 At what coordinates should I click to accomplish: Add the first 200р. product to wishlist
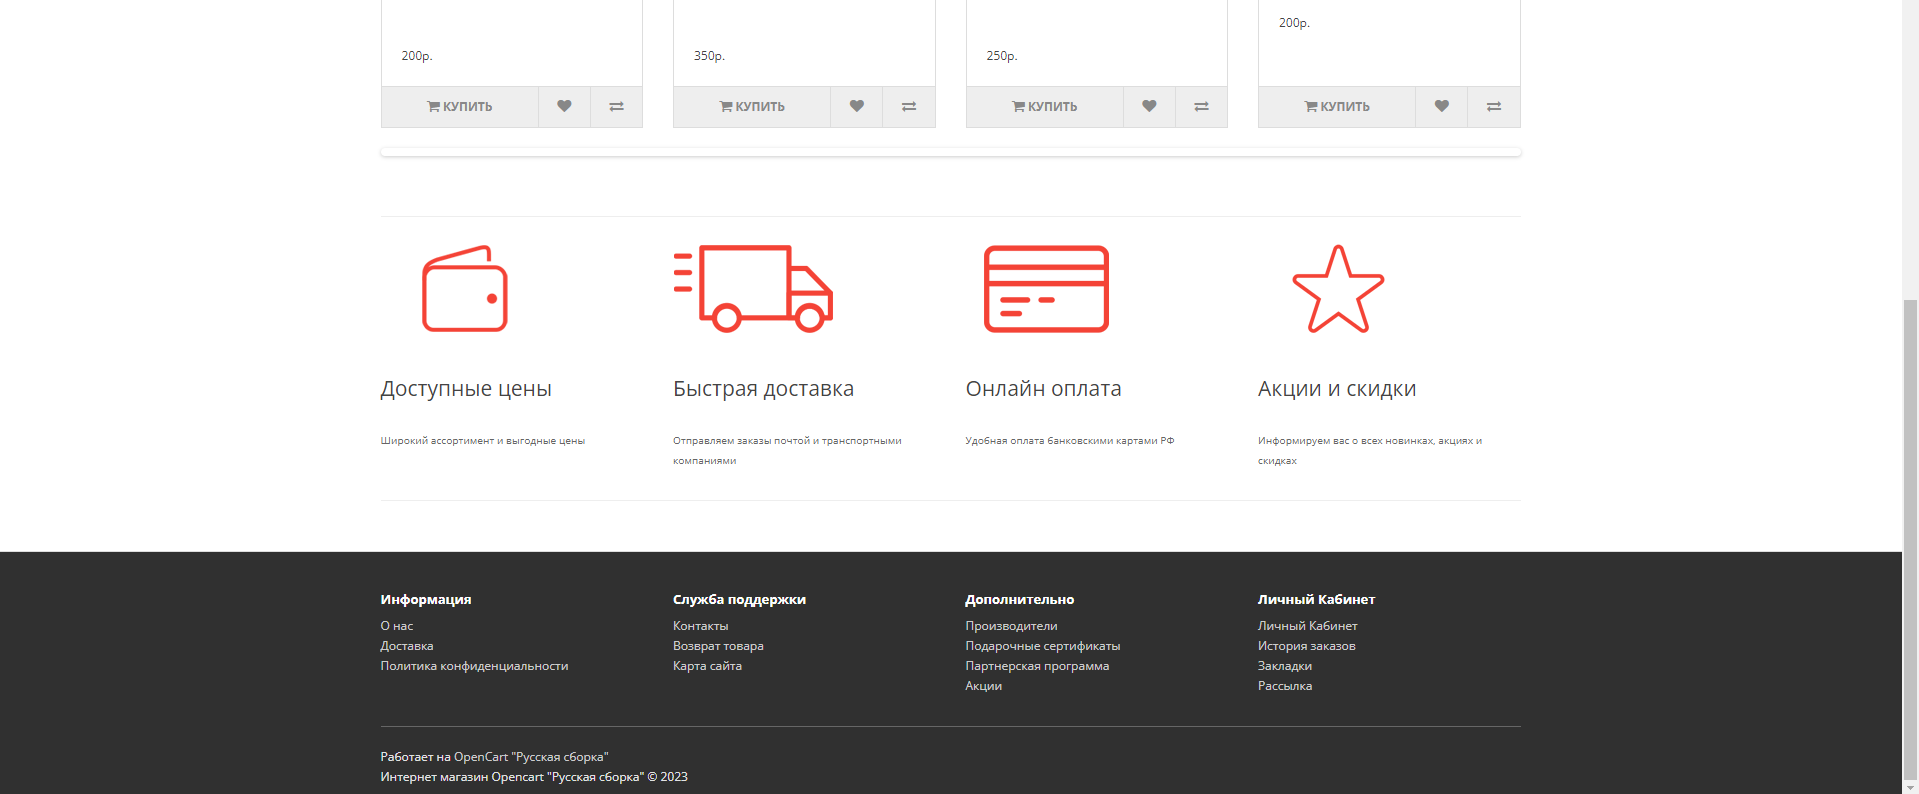pyautogui.click(x=564, y=107)
